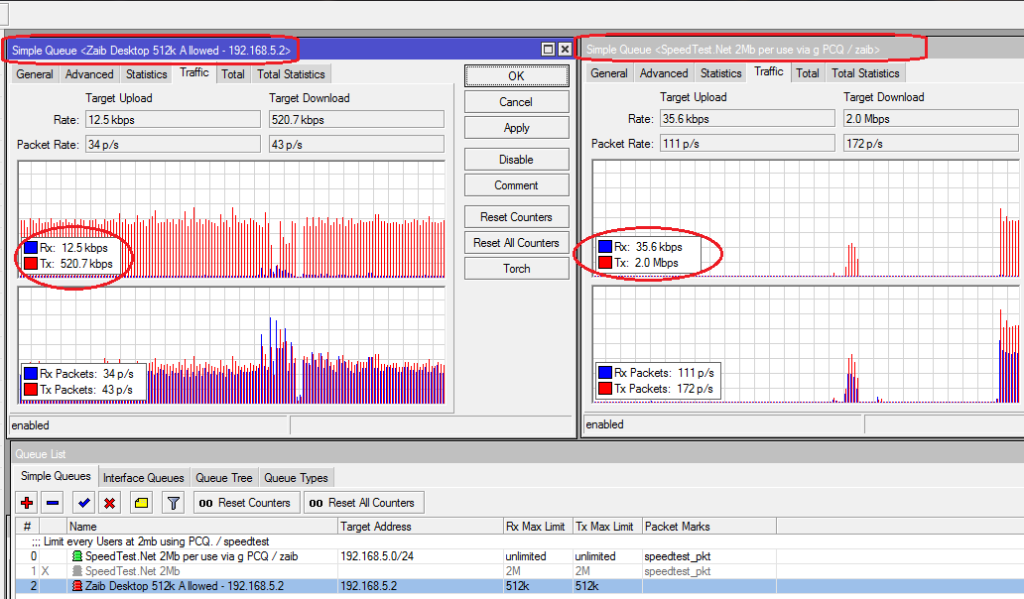1024x599 pixels.
Task: Open the filter funnel icon
Action: [173, 503]
